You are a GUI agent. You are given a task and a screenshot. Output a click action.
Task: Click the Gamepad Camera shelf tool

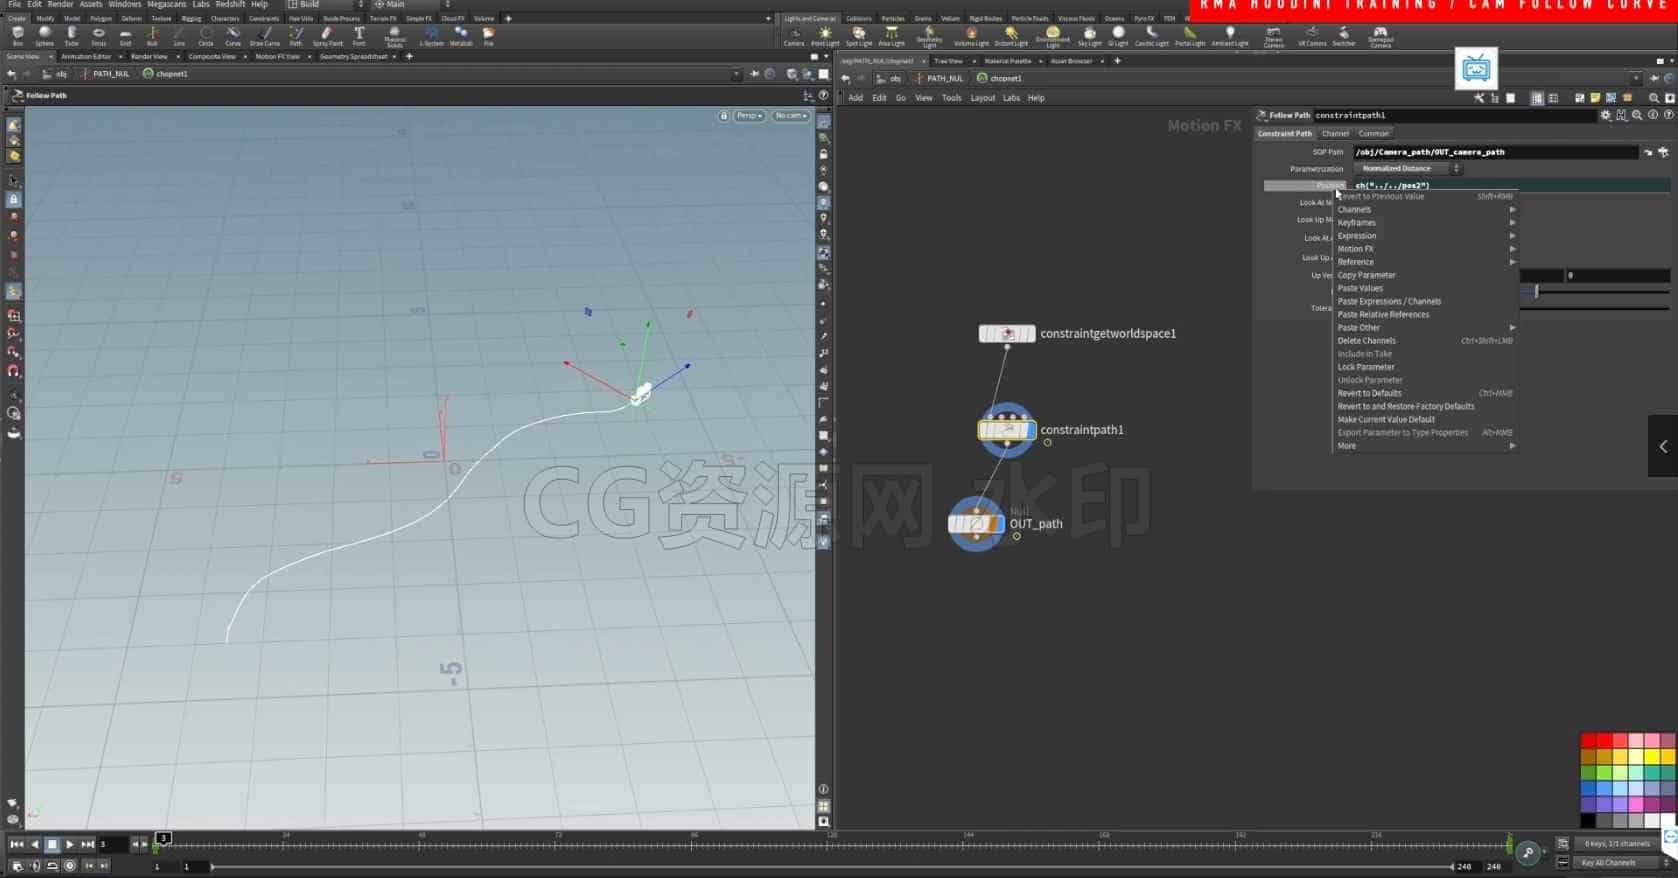pos(1380,37)
